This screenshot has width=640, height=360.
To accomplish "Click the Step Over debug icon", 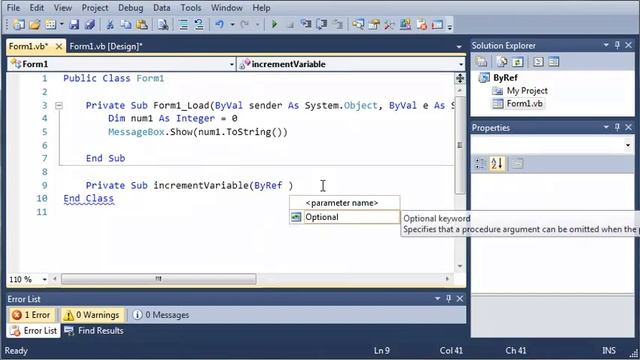I will [x=322, y=25].
